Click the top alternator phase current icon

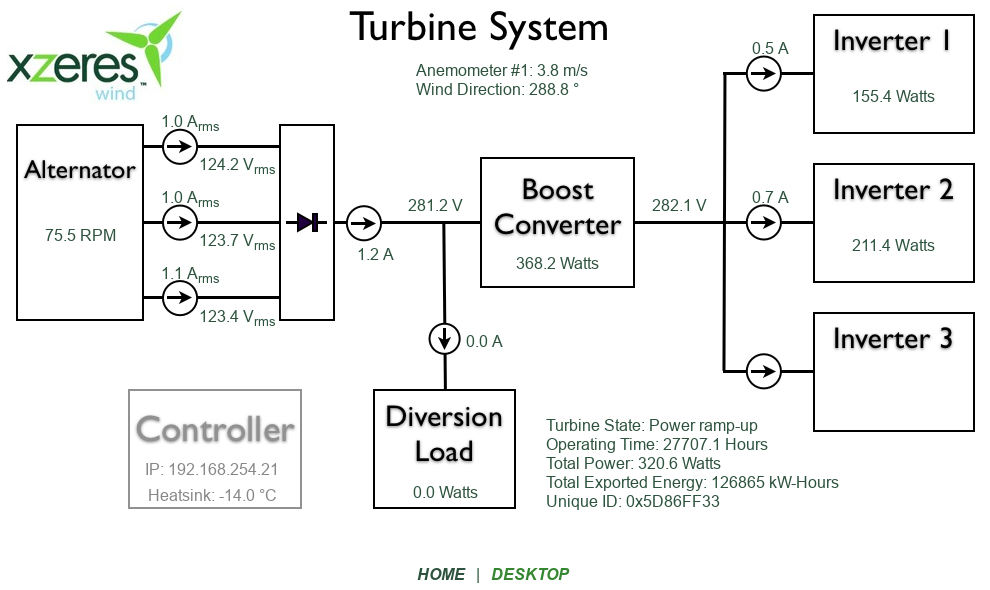[x=180, y=148]
